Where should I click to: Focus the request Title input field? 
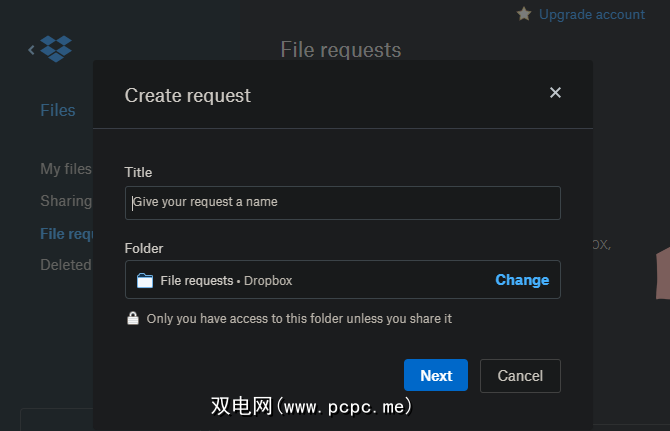[342, 202]
